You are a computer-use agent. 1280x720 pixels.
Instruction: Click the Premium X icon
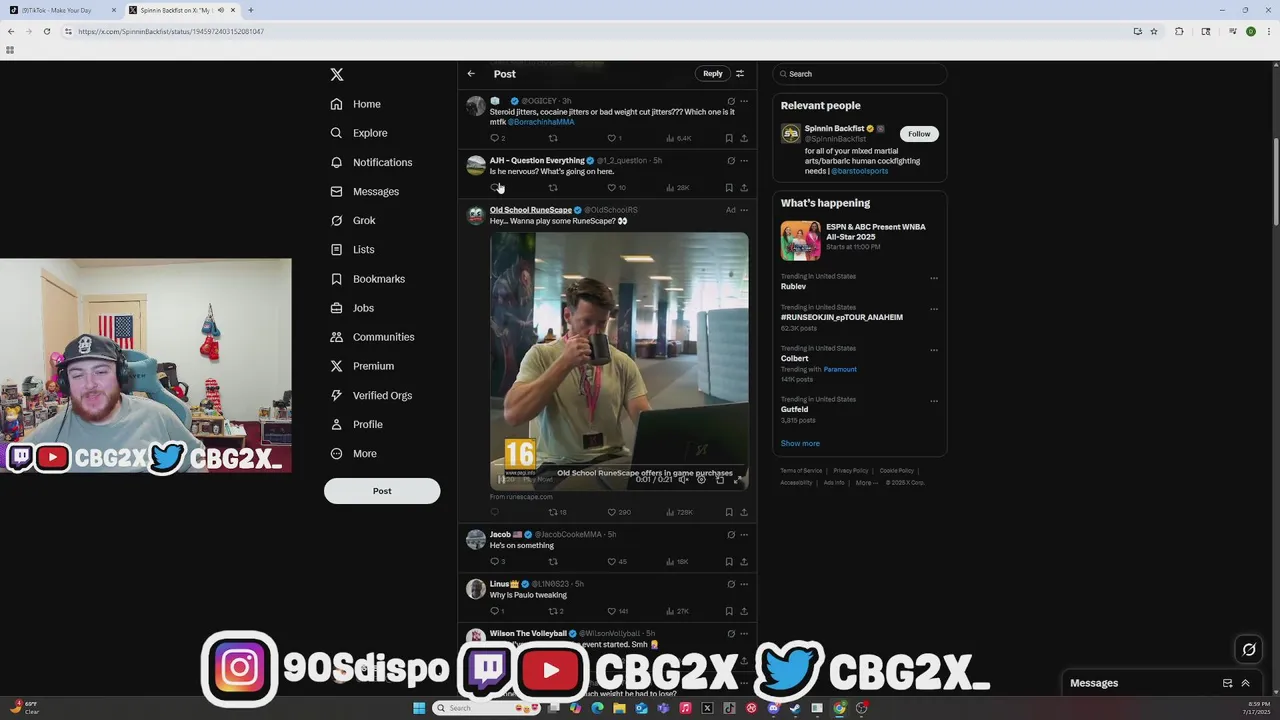[x=336, y=366]
